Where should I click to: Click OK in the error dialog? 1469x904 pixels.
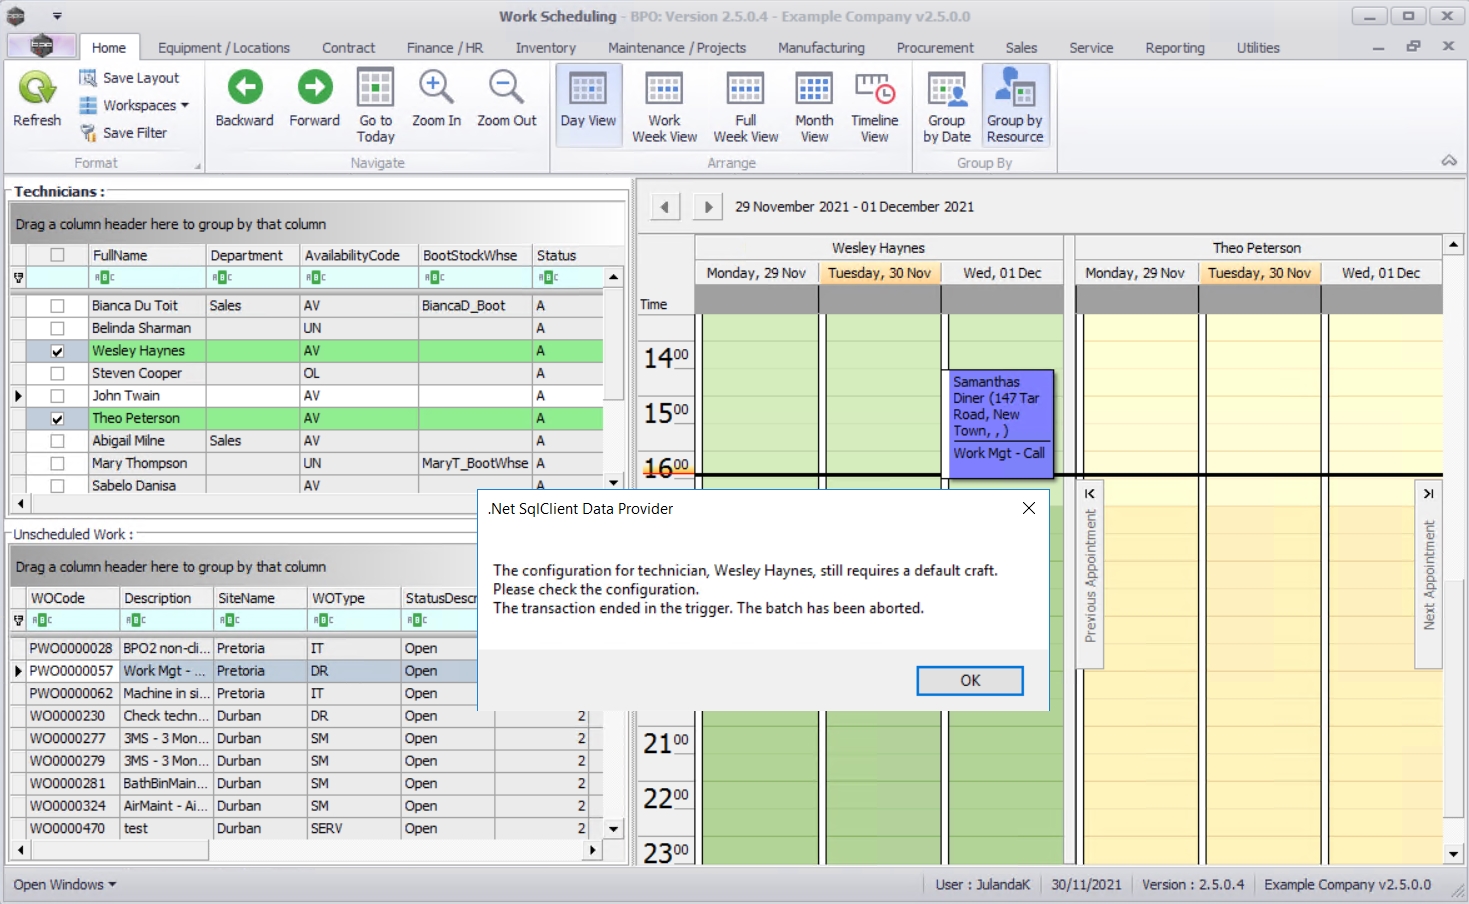969,681
